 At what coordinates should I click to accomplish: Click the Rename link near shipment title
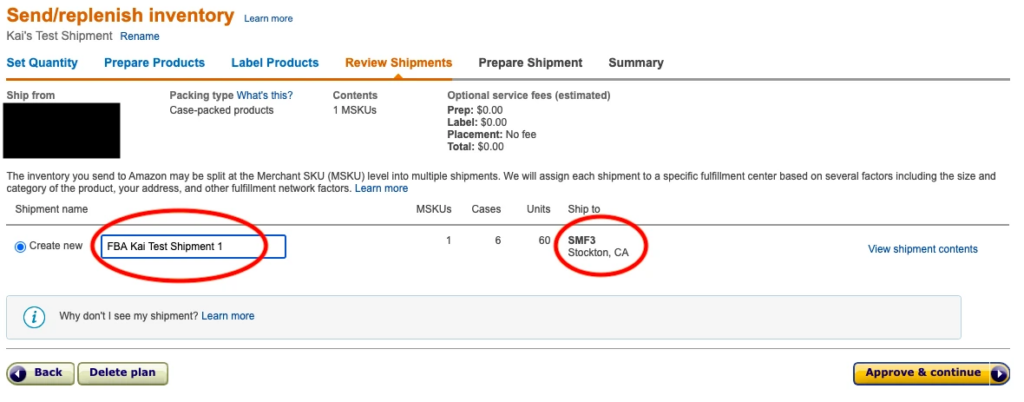point(140,37)
